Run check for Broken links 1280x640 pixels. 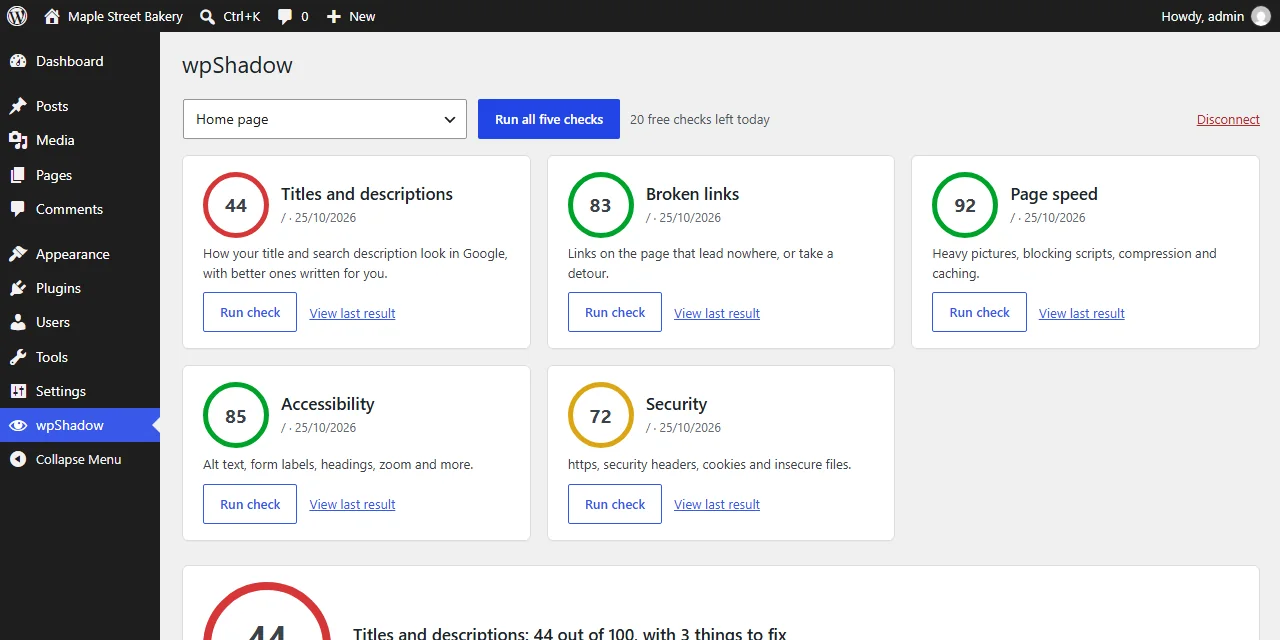(x=615, y=312)
